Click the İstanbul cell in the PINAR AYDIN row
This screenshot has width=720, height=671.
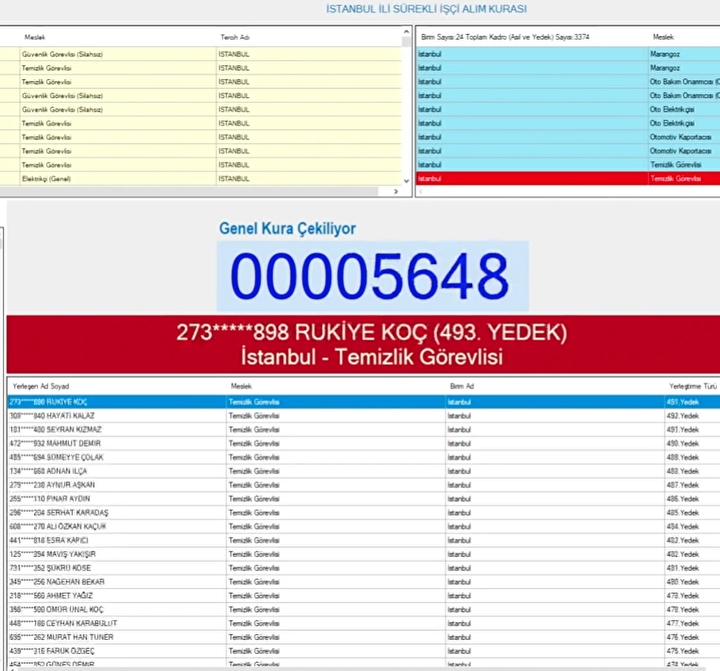555,499
